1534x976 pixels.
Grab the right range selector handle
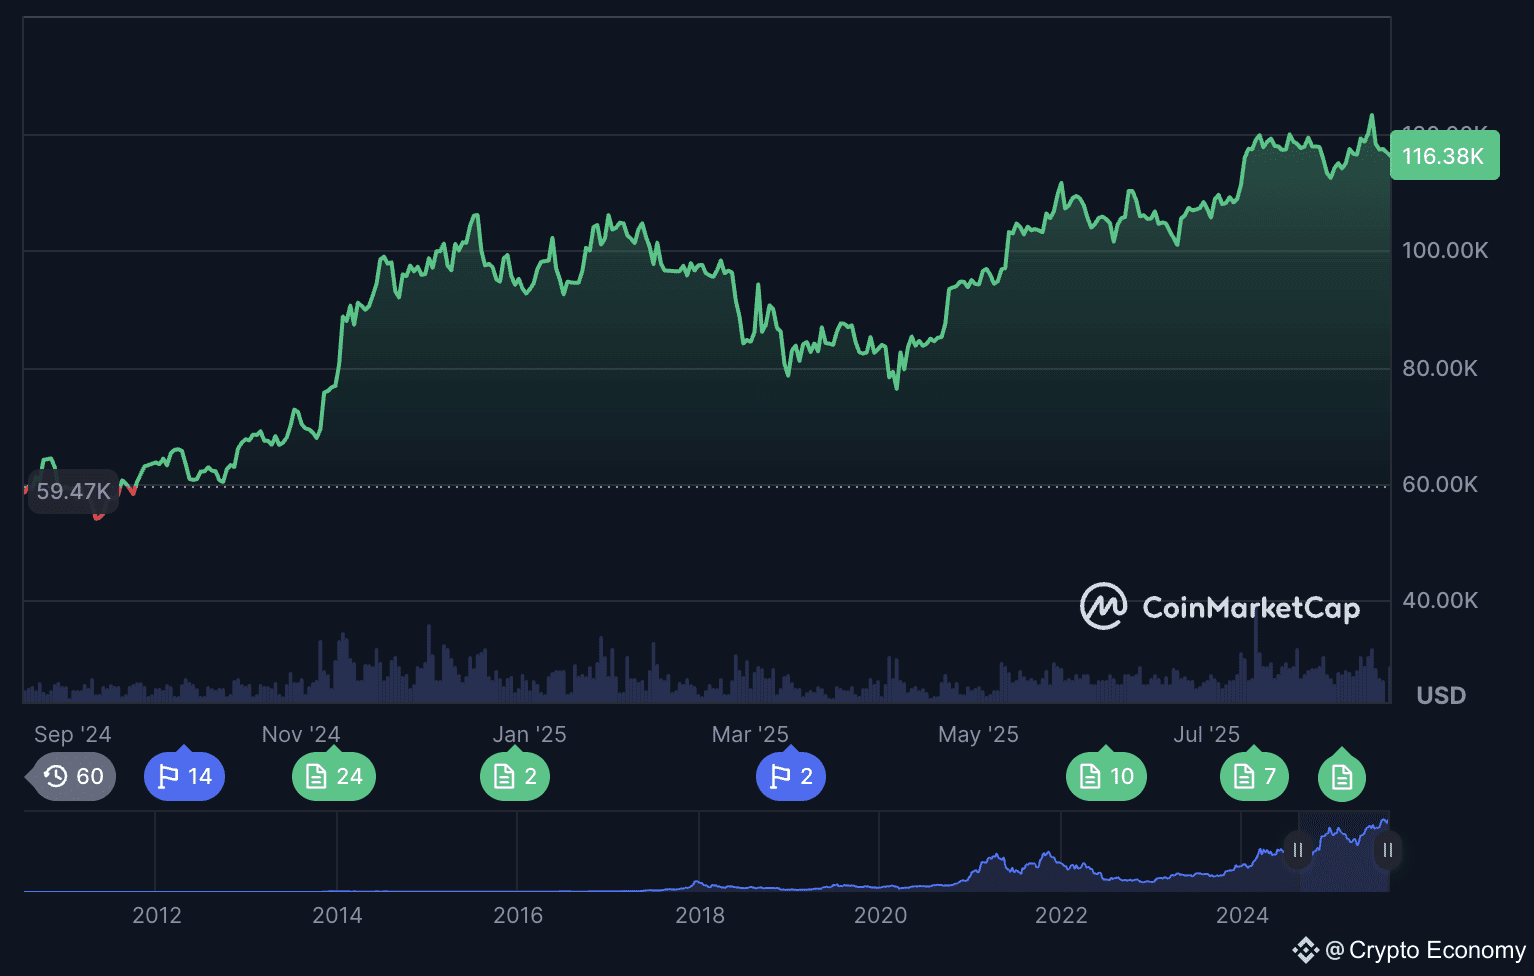[x=1388, y=850]
